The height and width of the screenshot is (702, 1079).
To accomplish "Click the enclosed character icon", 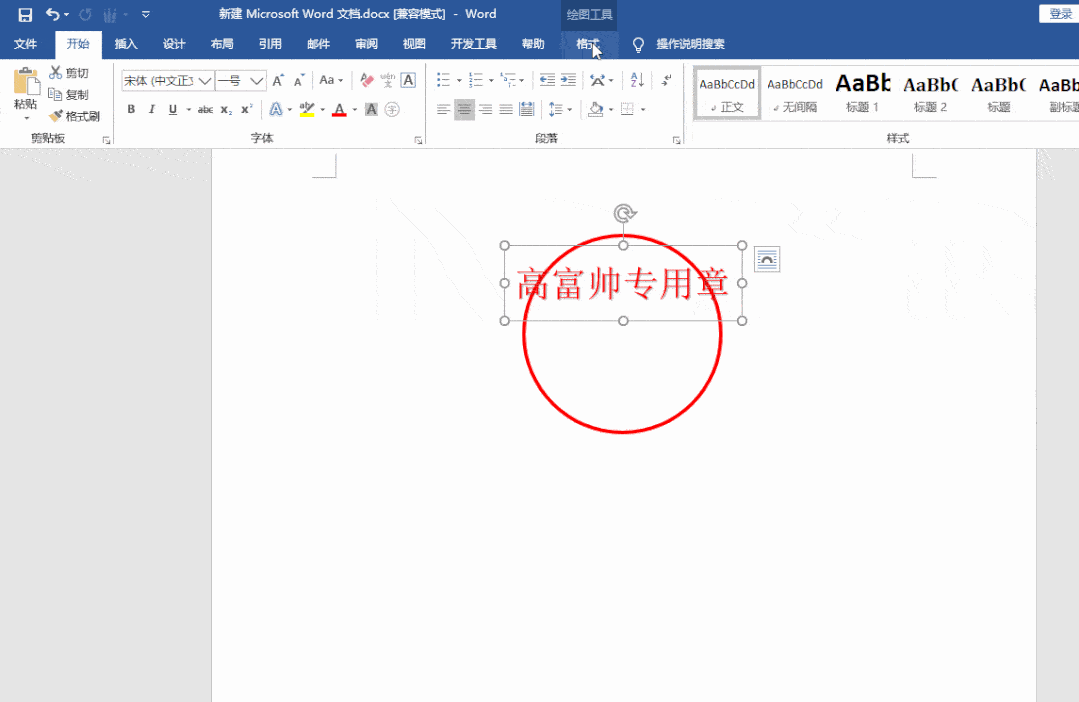I will coord(392,109).
